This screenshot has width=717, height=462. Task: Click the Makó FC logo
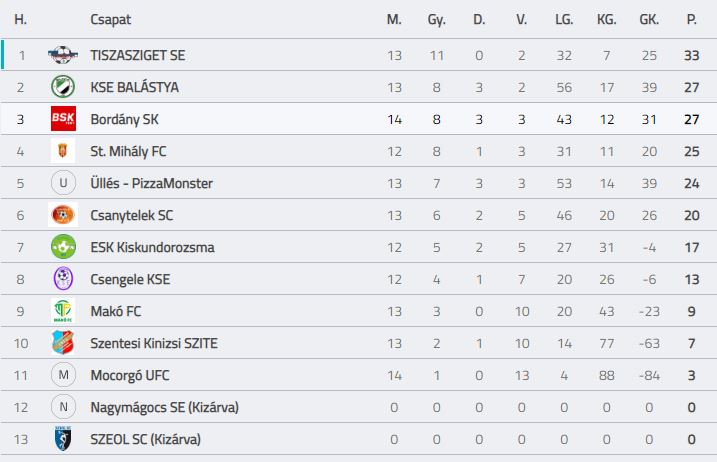[x=63, y=311]
